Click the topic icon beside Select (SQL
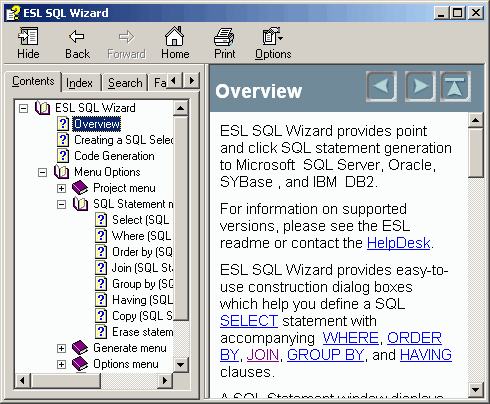Image resolution: width=490 pixels, height=404 pixels. [x=101, y=220]
